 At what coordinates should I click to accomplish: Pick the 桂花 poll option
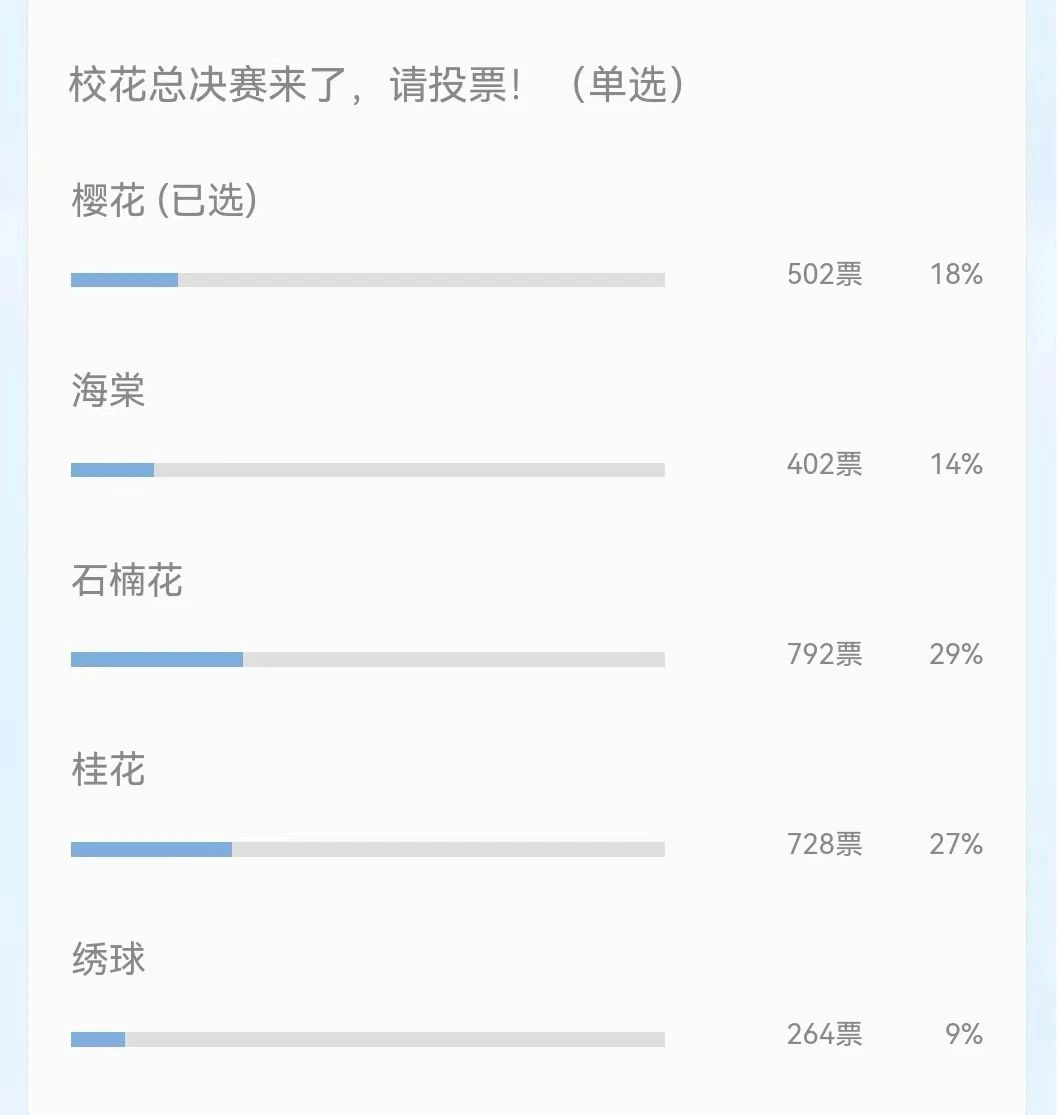click(x=109, y=771)
